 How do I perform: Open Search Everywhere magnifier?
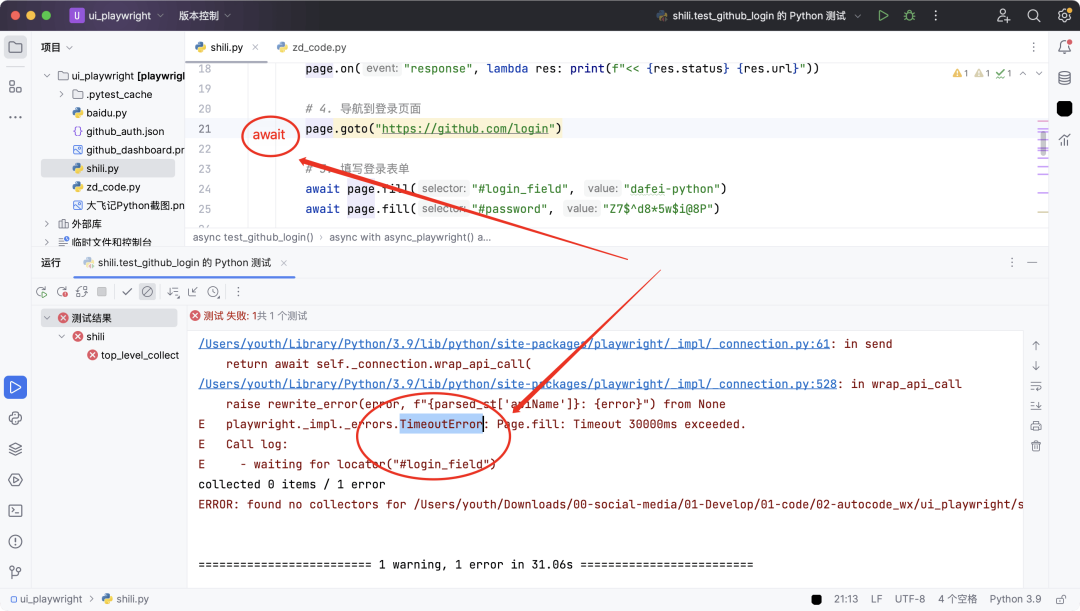pyautogui.click(x=1033, y=15)
